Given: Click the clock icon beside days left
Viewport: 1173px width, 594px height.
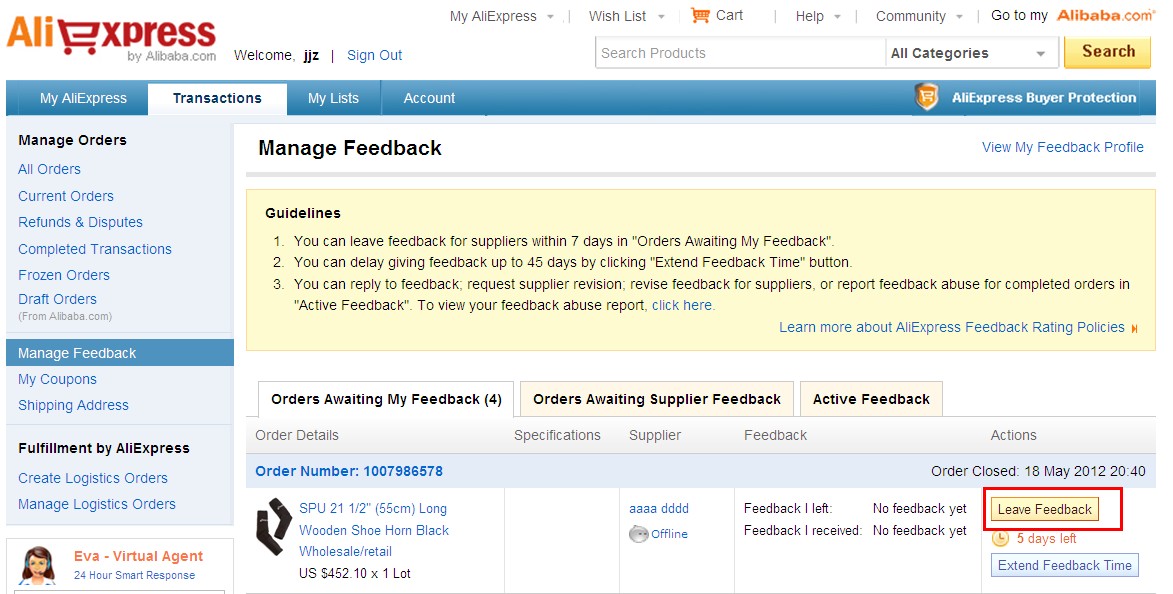Looking at the screenshot, I should [x=1000, y=539].
